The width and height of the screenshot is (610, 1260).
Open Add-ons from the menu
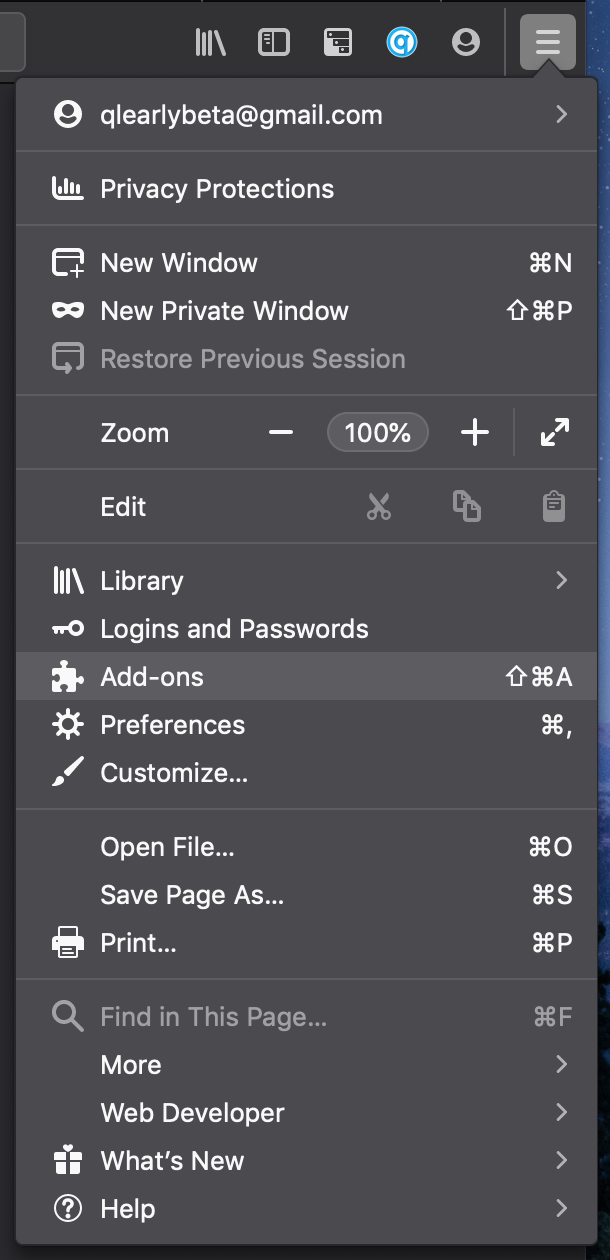click(307, 677)
